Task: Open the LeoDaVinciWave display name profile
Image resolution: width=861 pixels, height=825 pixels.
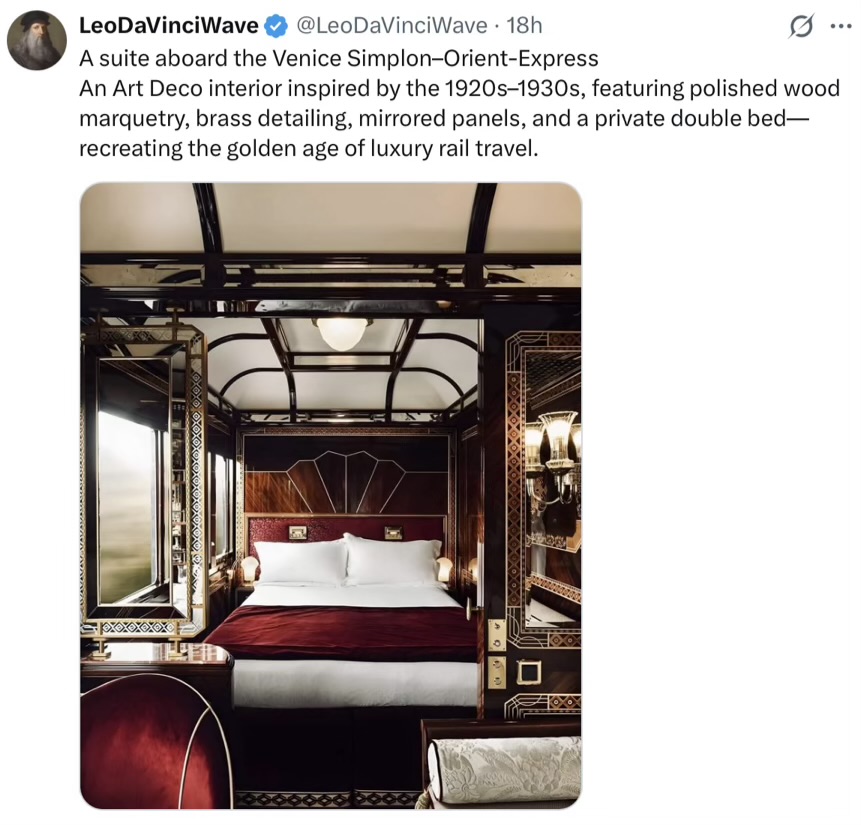Action: click(x=169, y=25)
